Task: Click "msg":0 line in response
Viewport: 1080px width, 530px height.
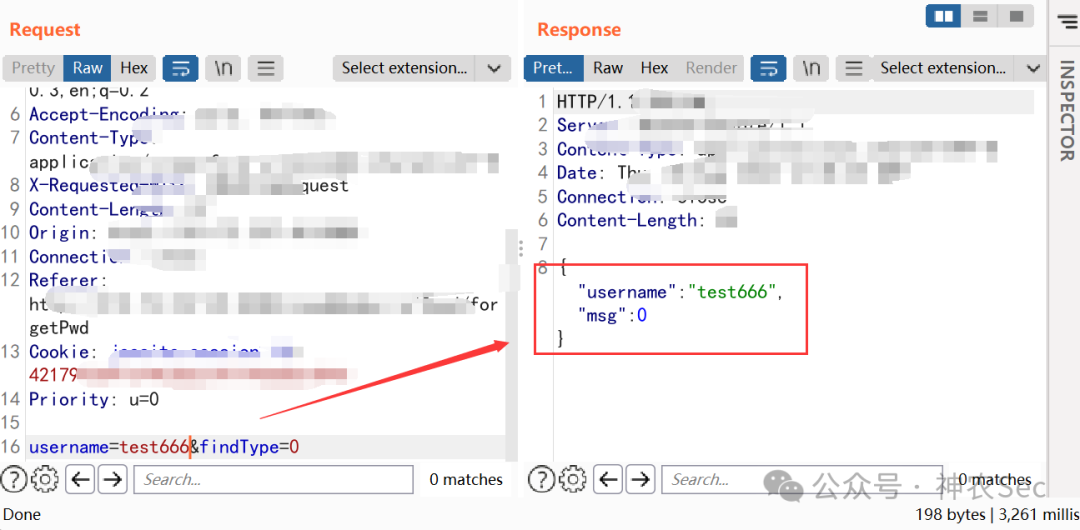Action: [x=614, y=316]
